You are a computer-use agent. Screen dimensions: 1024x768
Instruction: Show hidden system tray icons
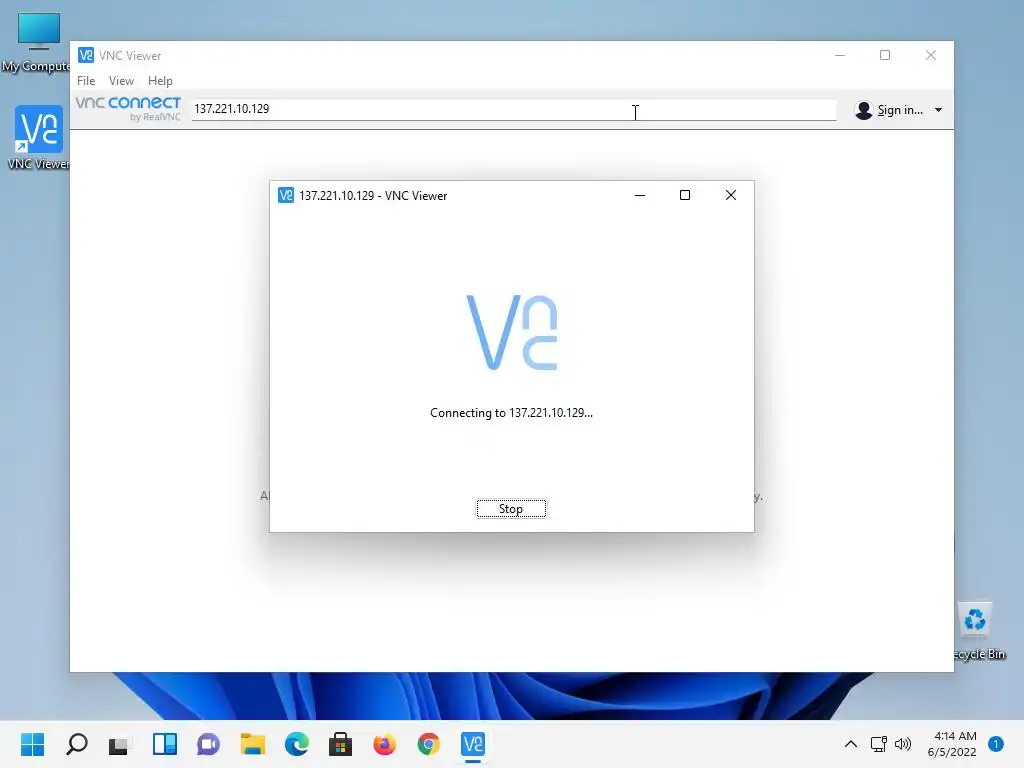(850, 744)
